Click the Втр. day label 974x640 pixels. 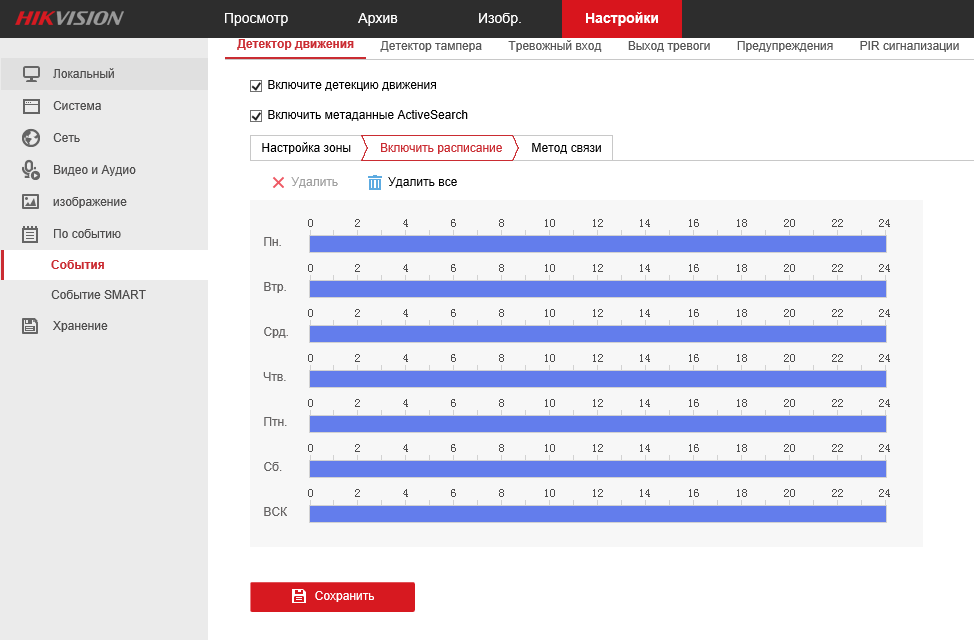point(275,287)
